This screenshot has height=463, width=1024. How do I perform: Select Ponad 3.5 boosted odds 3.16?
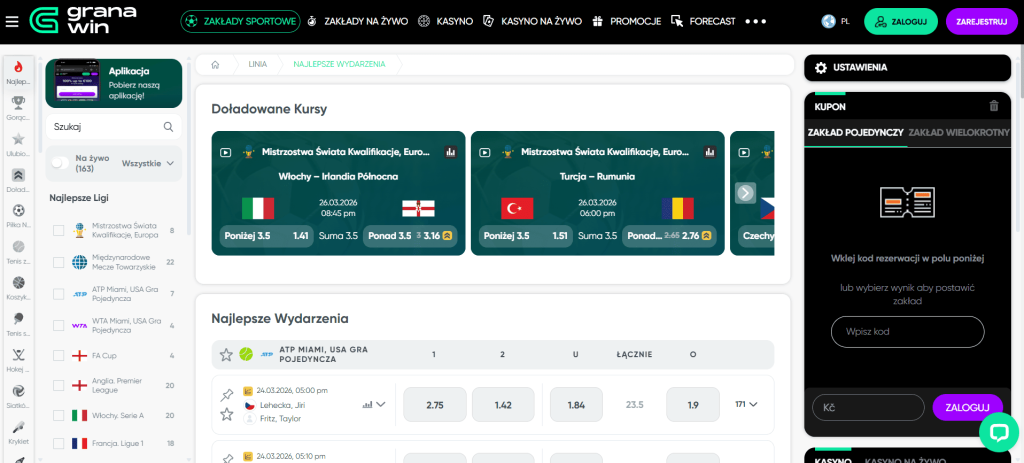point(410,236)
